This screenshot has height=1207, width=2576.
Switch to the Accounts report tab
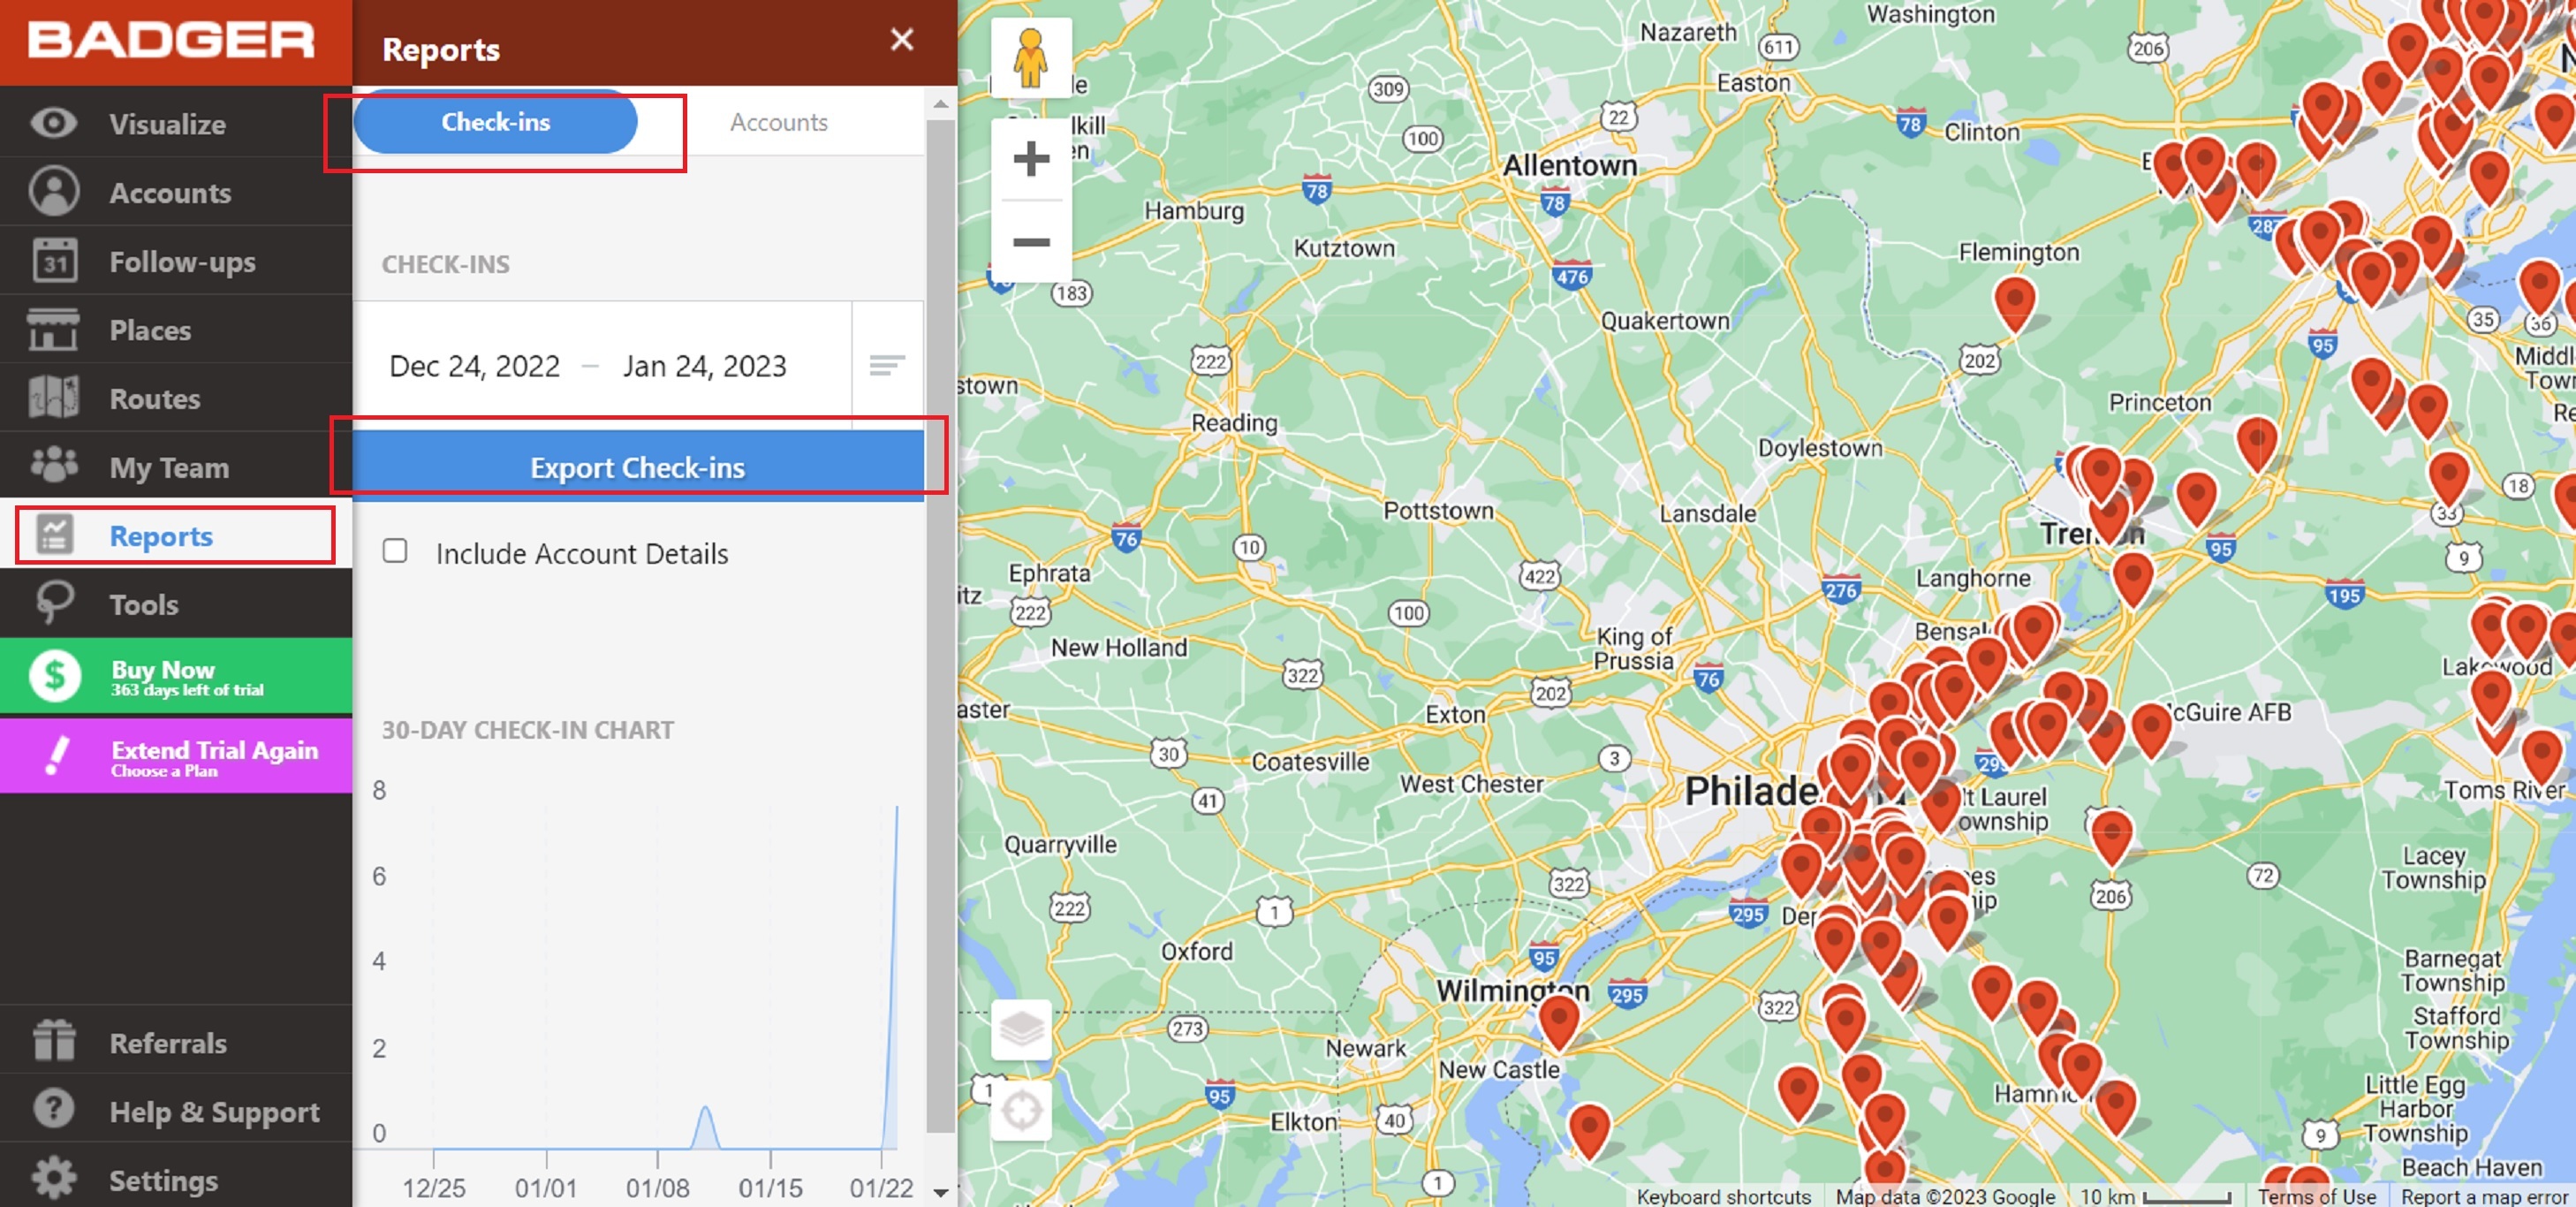(x=779, y=122)
